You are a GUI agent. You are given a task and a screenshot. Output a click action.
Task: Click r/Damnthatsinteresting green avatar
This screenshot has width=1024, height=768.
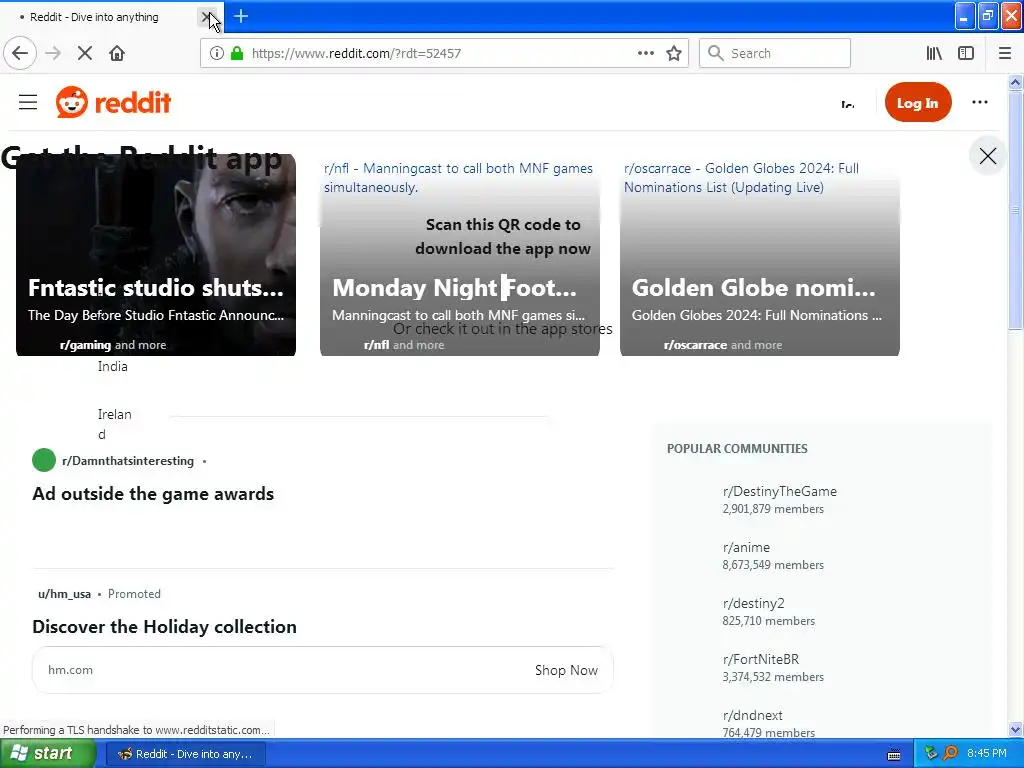(x=44, y=460)
